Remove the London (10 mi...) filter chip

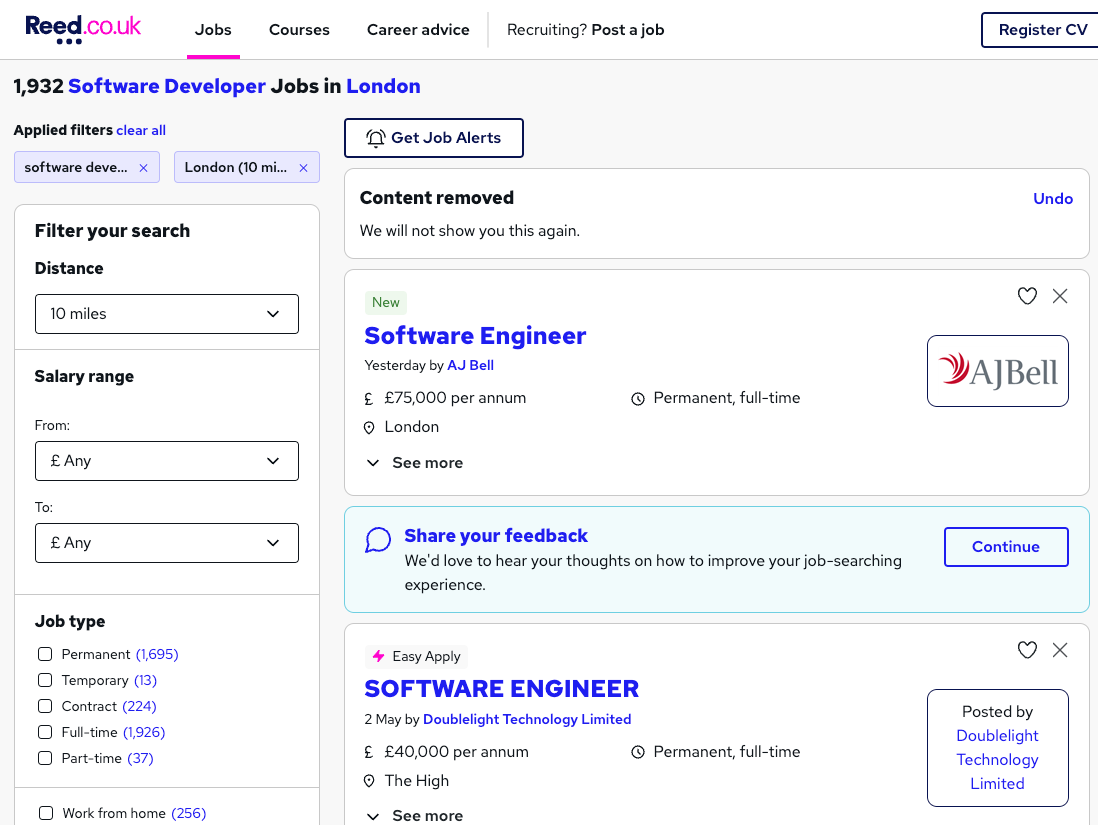303,168
